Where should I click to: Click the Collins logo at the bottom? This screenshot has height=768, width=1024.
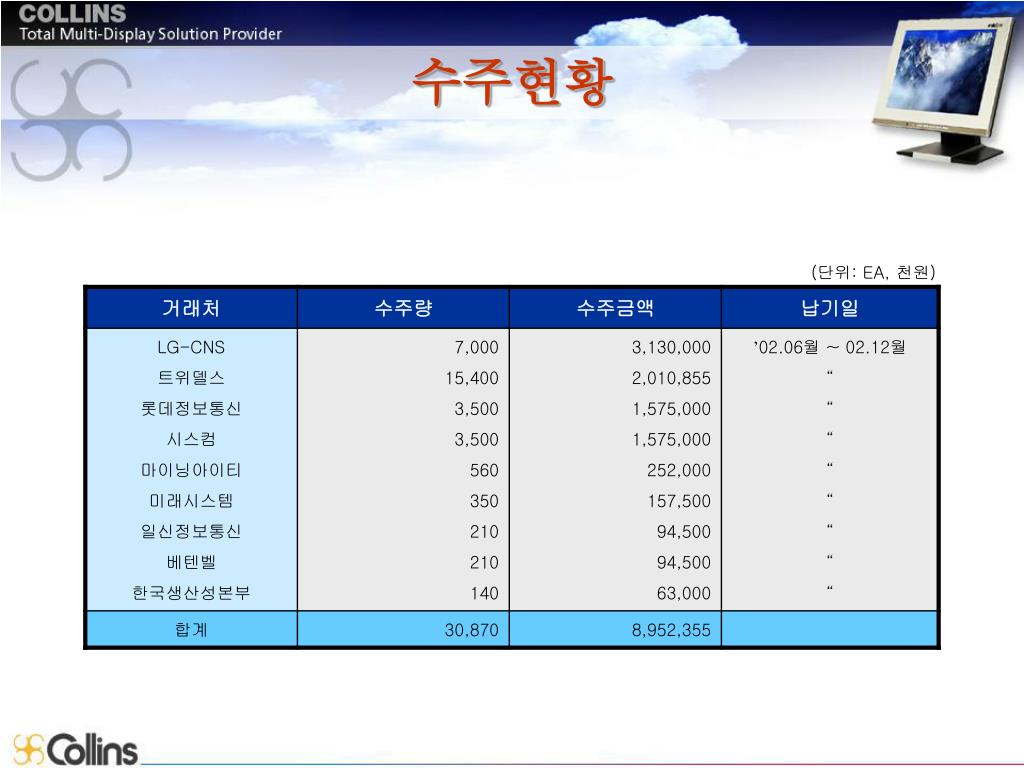click(75, 749)
